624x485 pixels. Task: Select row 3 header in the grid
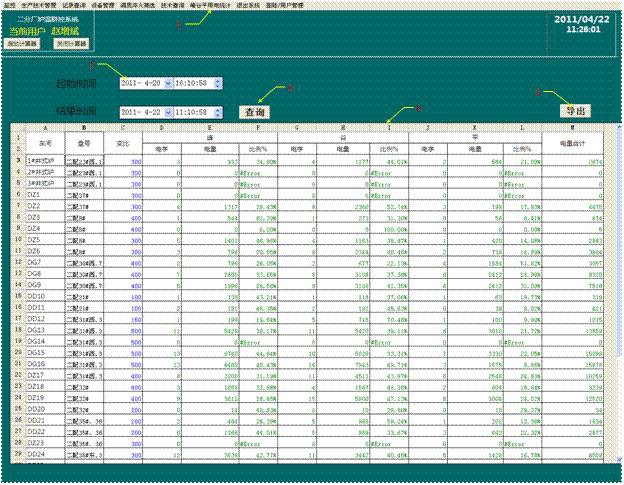[x=17, y=159]
